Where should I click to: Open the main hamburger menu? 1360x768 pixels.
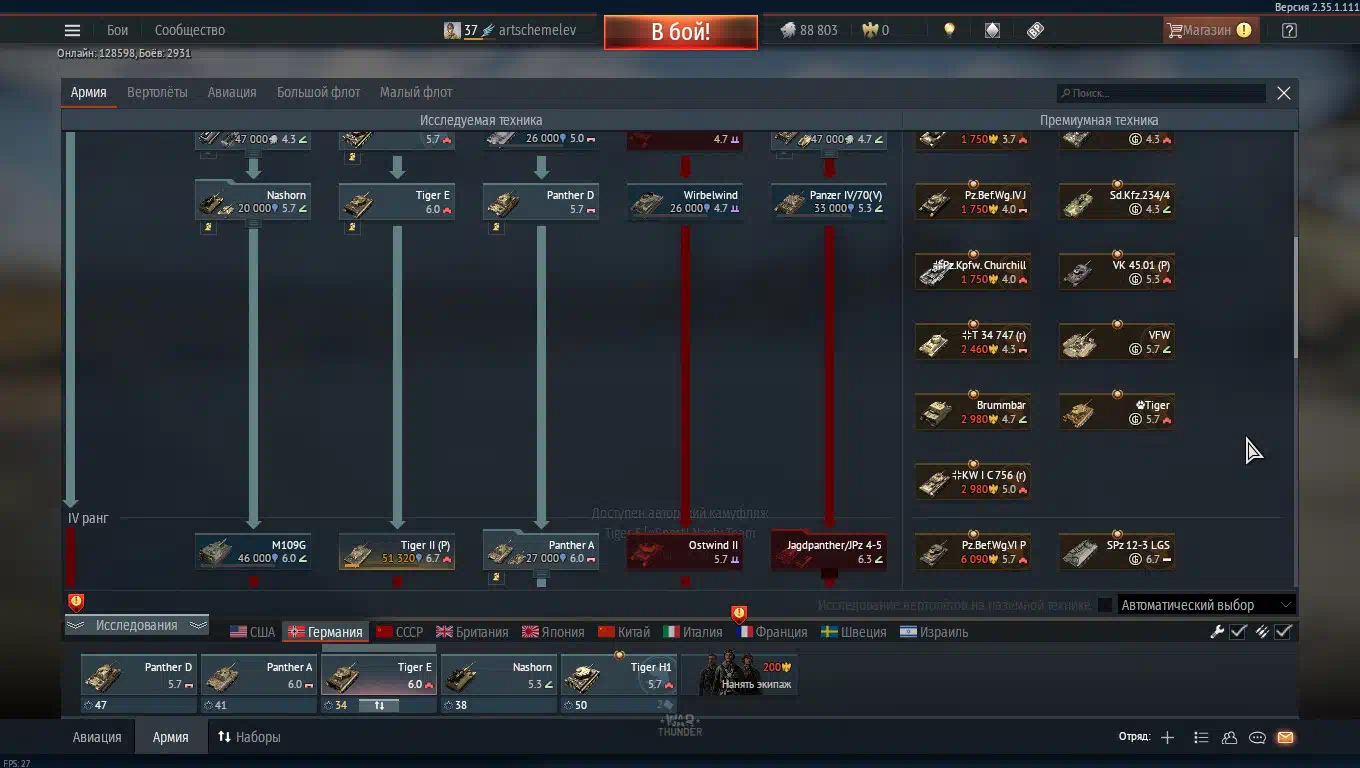click(x=72, y=30)
